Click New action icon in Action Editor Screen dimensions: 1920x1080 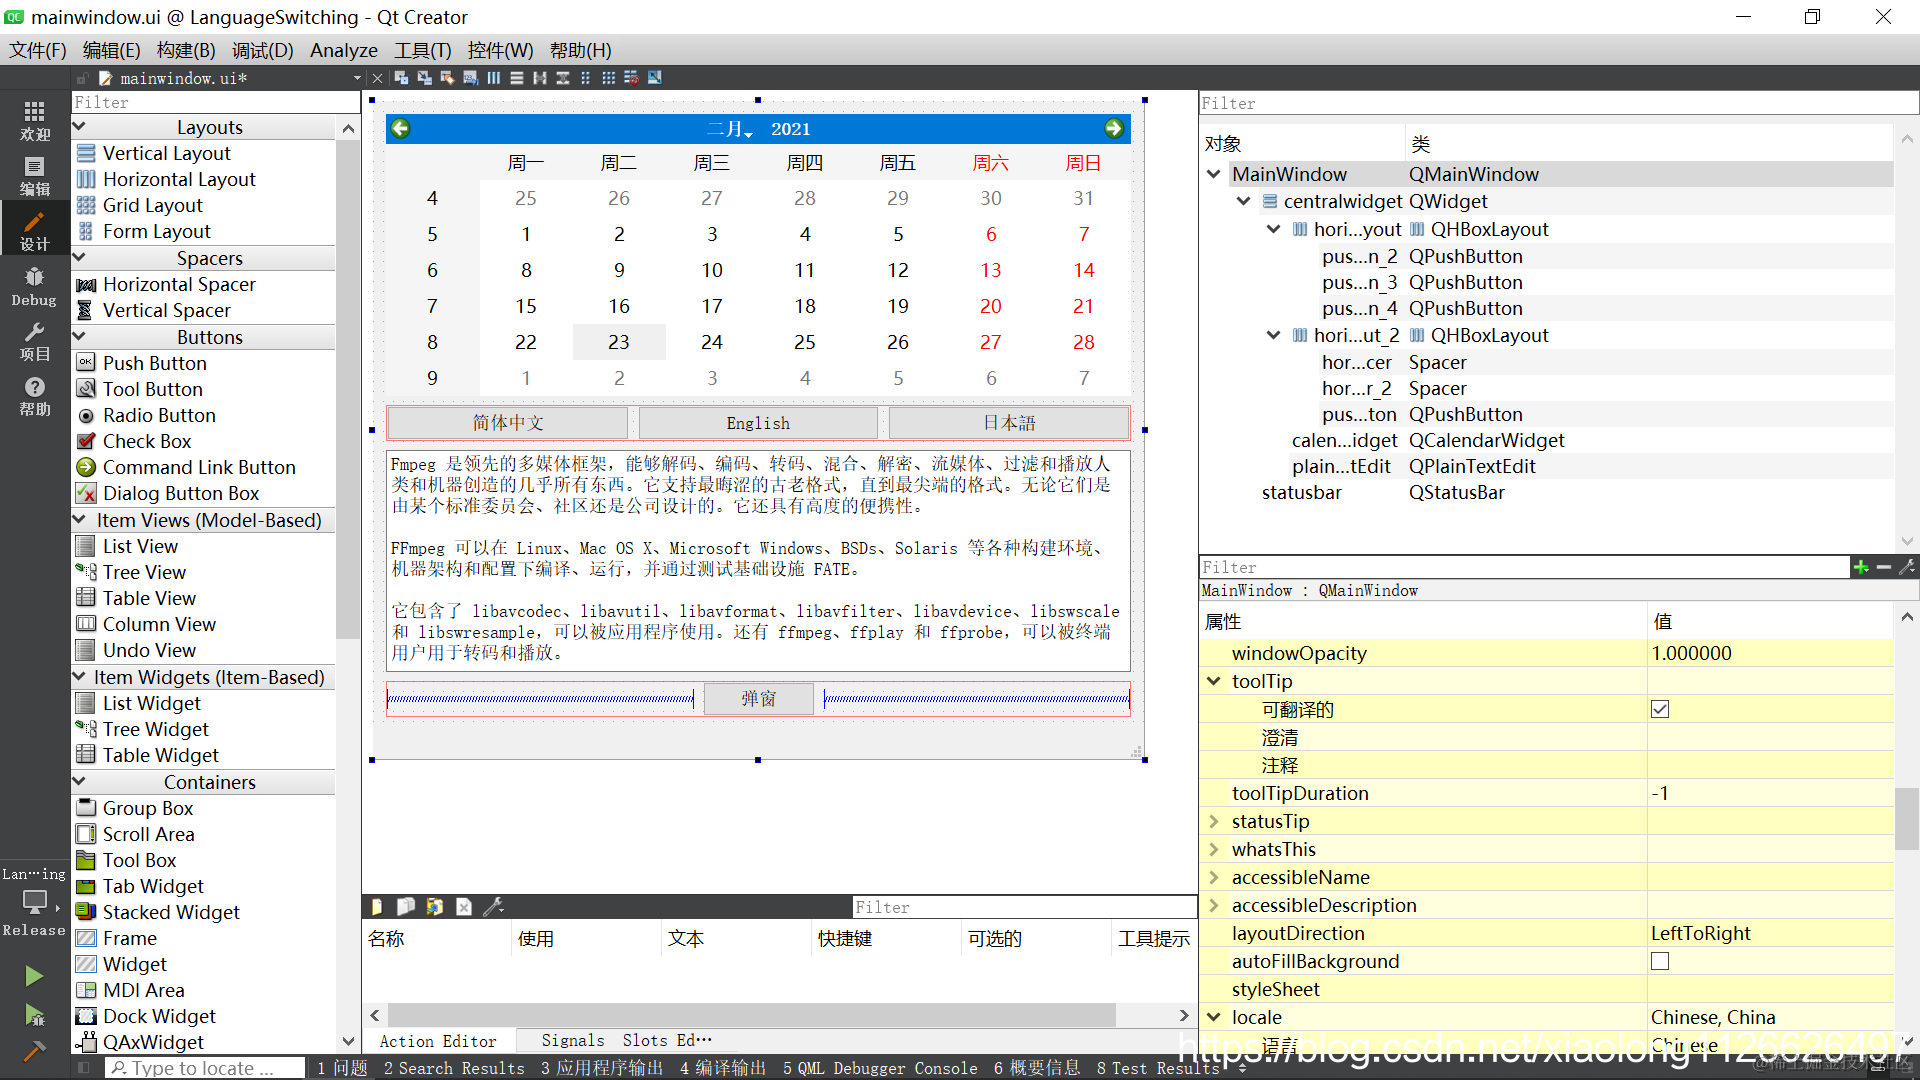377,907
